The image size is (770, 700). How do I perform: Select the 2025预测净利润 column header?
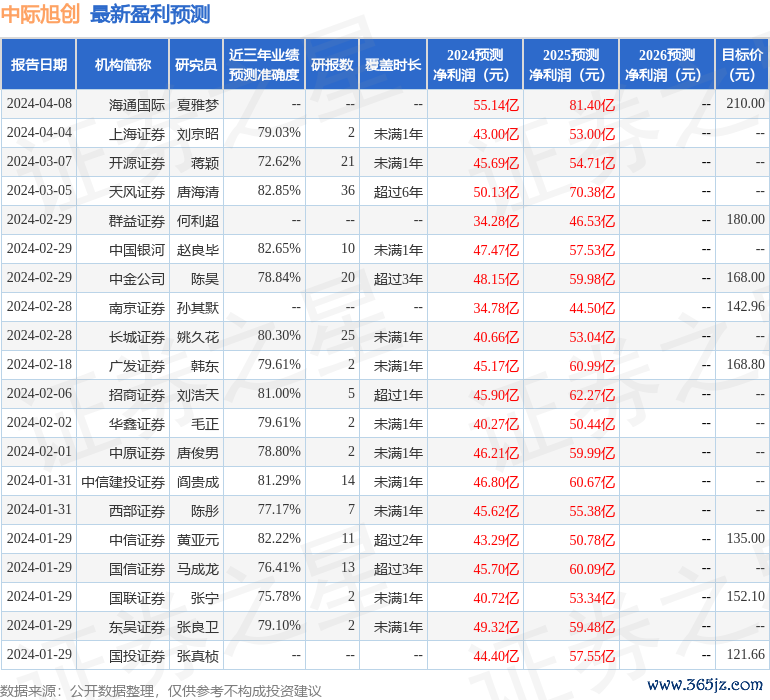[x=571, y=64]
